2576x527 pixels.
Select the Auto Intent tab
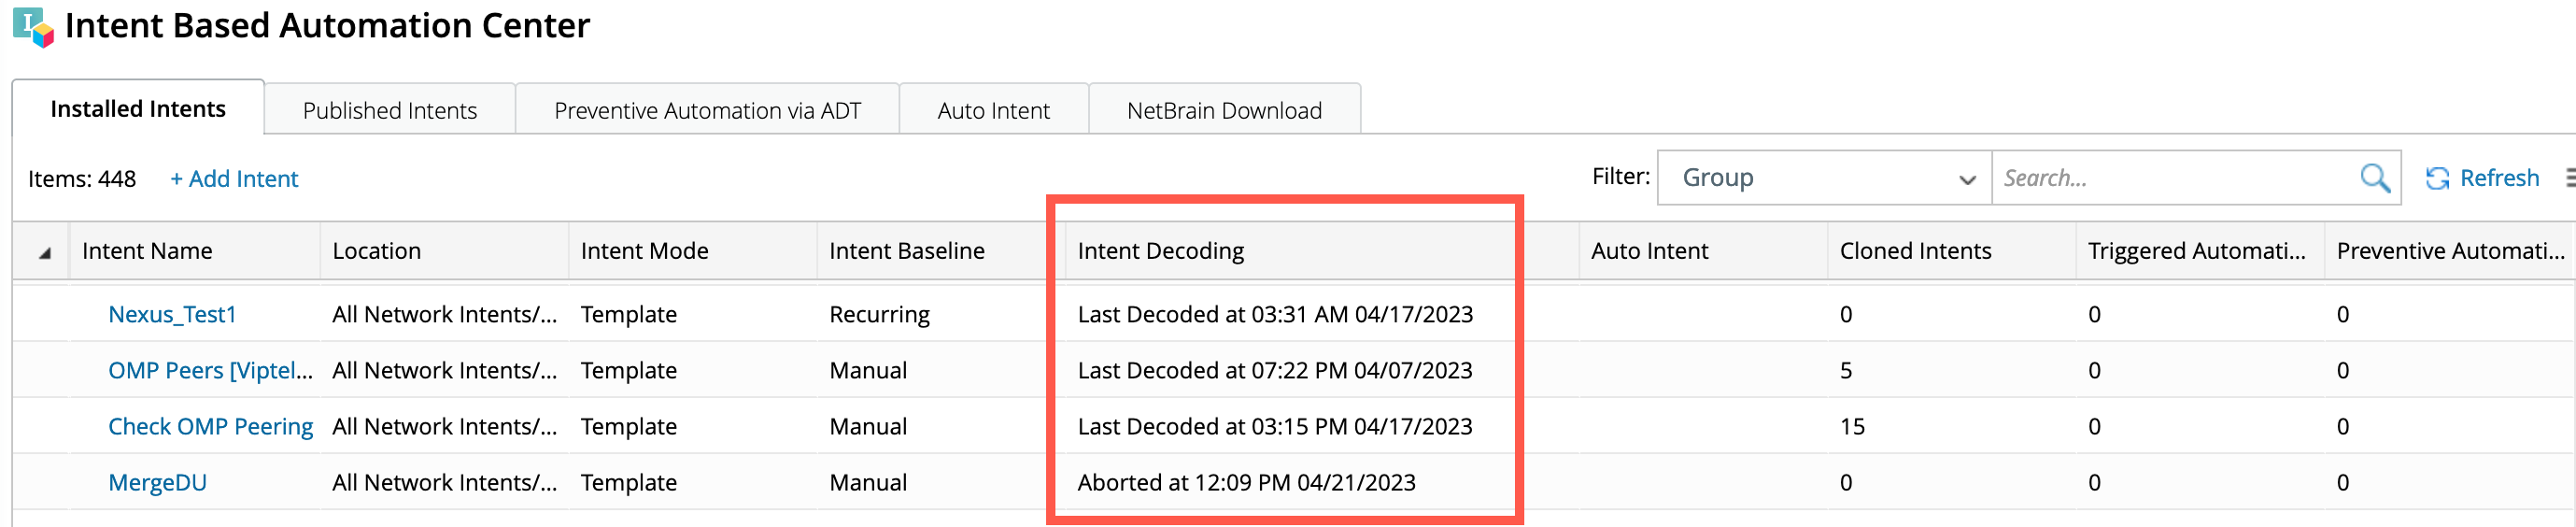(993, 111)
